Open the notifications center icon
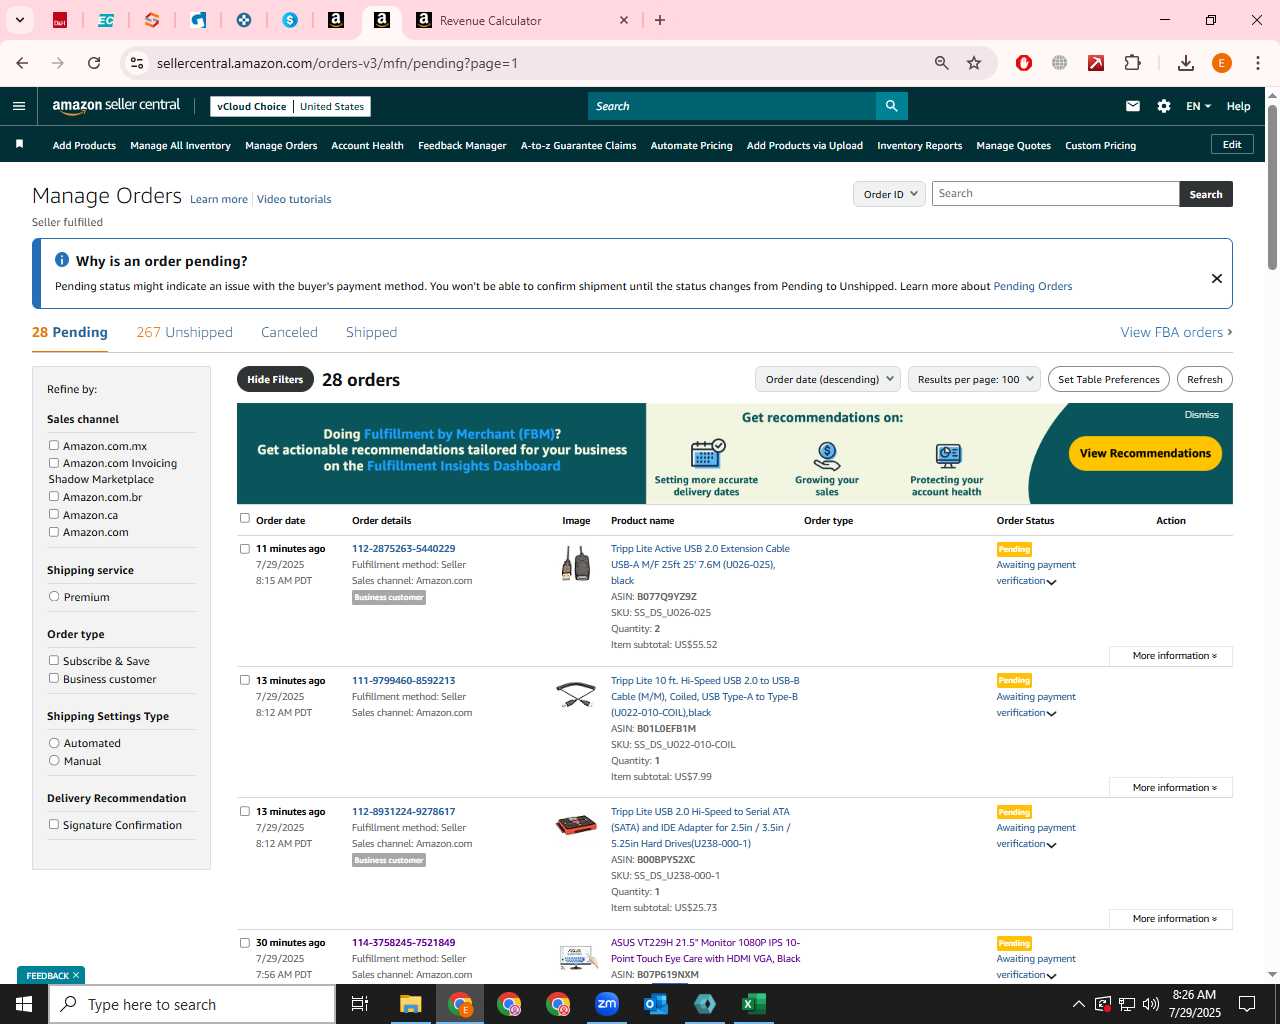The image size is (1280, 1024). tap(1247, 1004)
